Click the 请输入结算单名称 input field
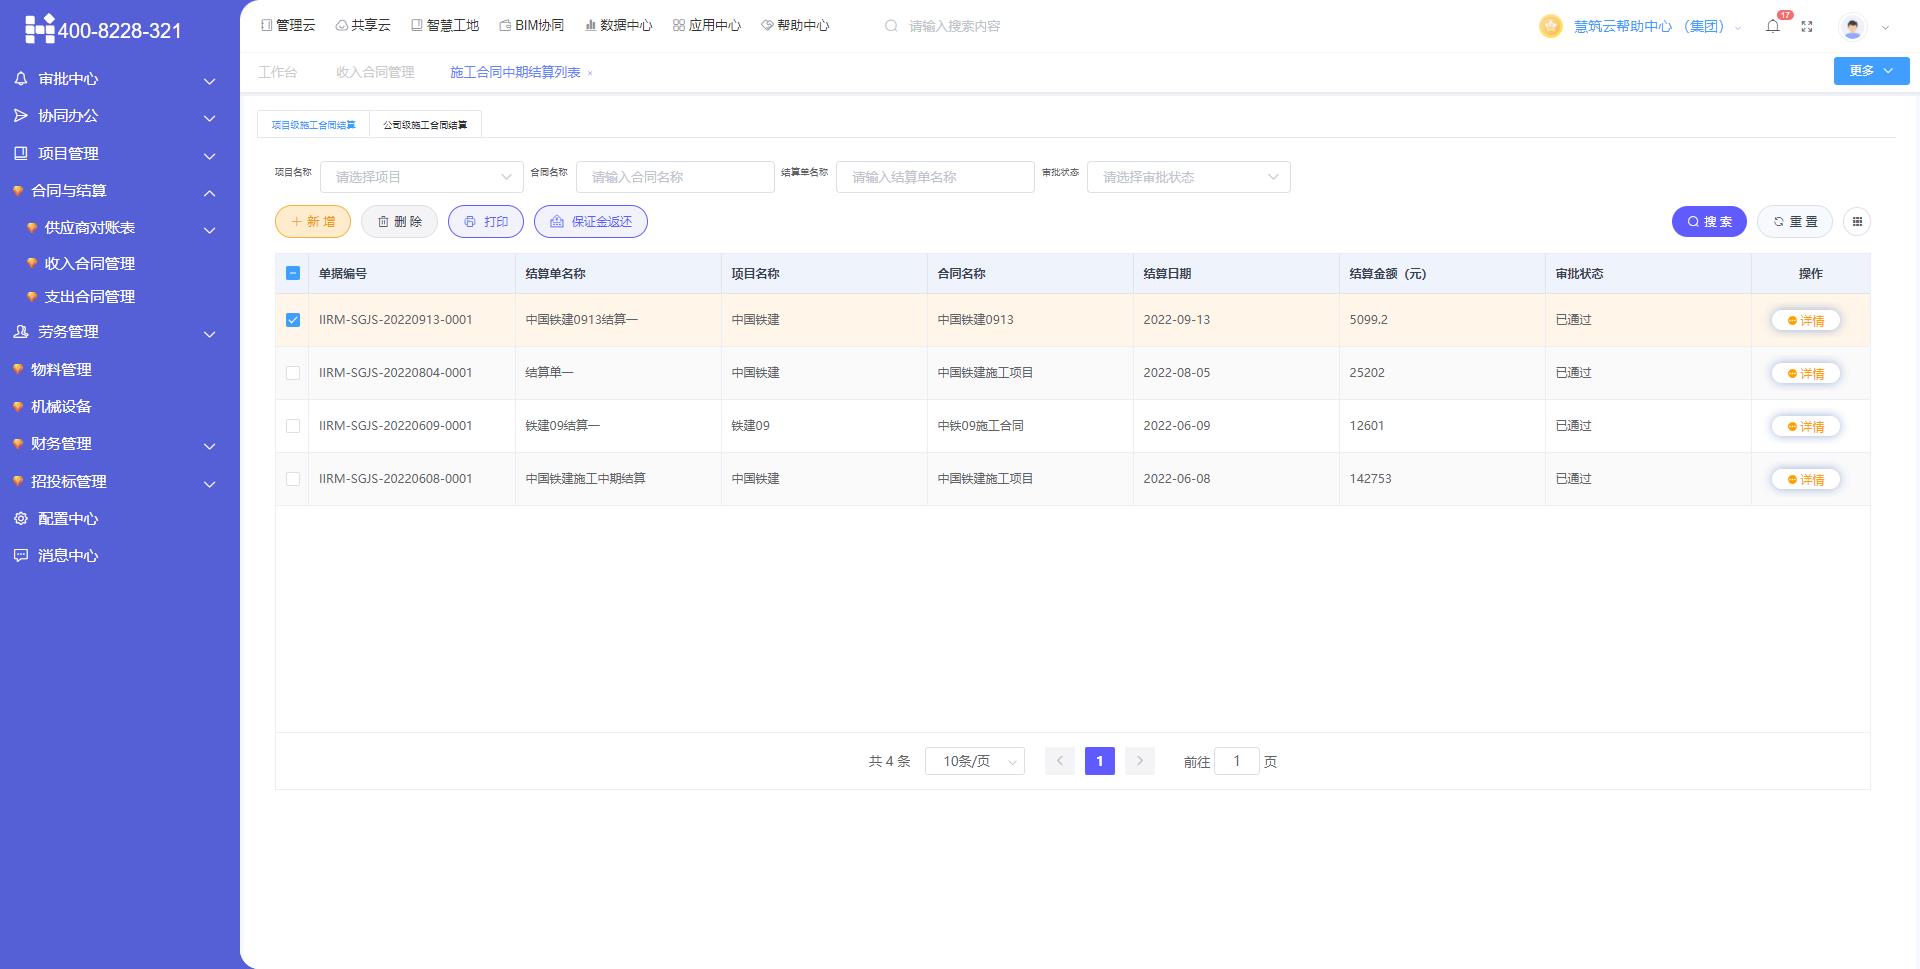Screen dimensions: 1920x969 coord(935,177)
